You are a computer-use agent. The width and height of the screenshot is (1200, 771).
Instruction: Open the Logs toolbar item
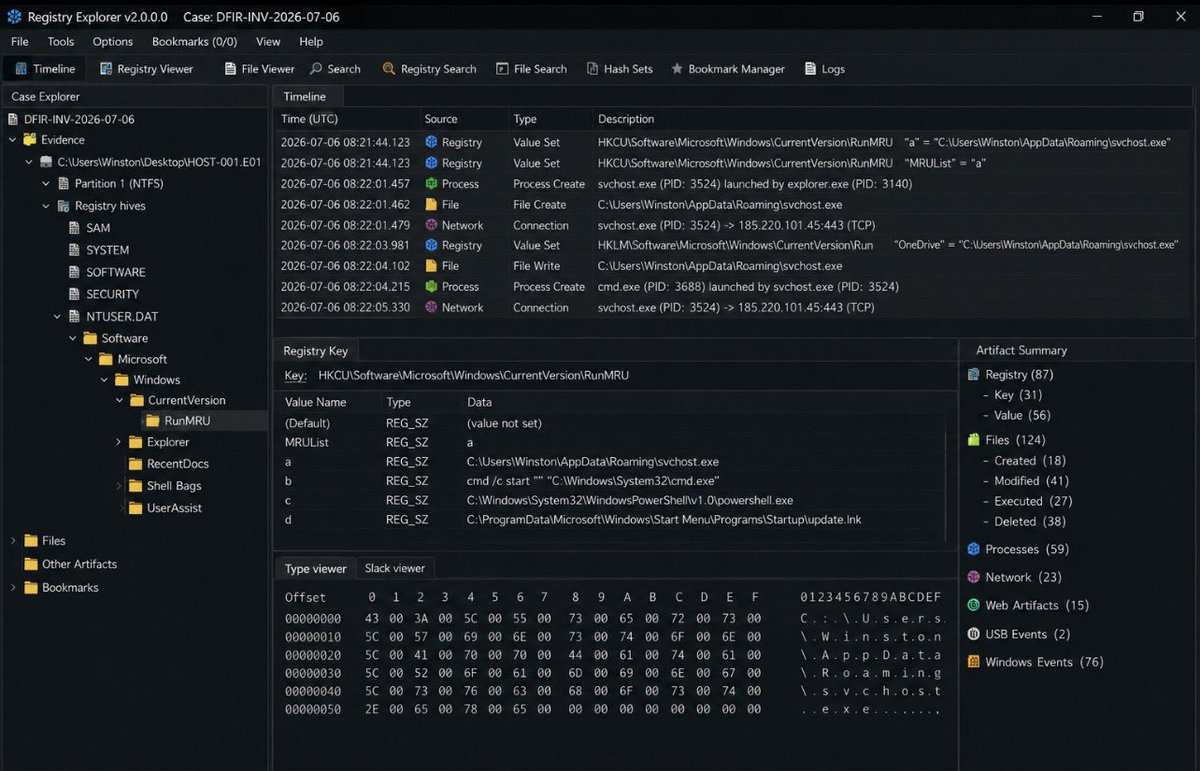pyautogui.click(x=823, y=69)
